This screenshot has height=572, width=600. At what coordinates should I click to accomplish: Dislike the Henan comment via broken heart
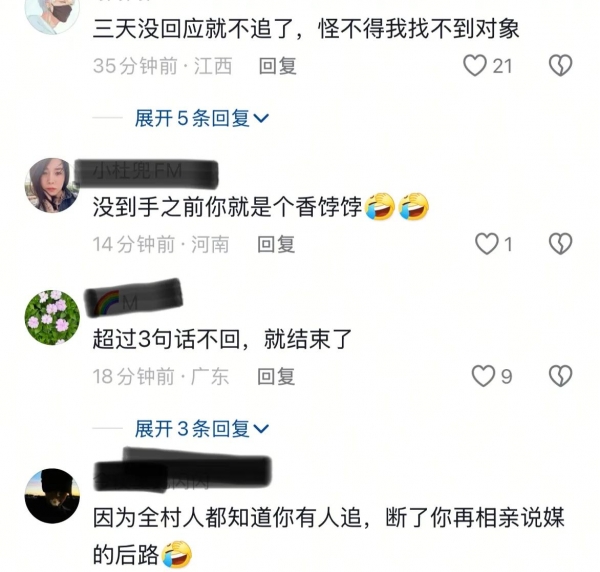click(560, 244)
